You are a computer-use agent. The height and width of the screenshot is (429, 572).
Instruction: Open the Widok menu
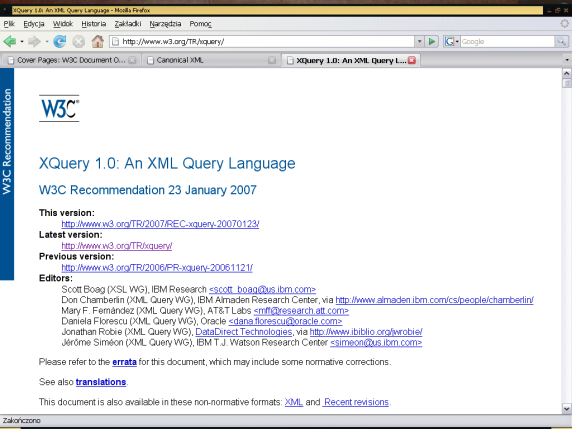click(x=63, y=24)
